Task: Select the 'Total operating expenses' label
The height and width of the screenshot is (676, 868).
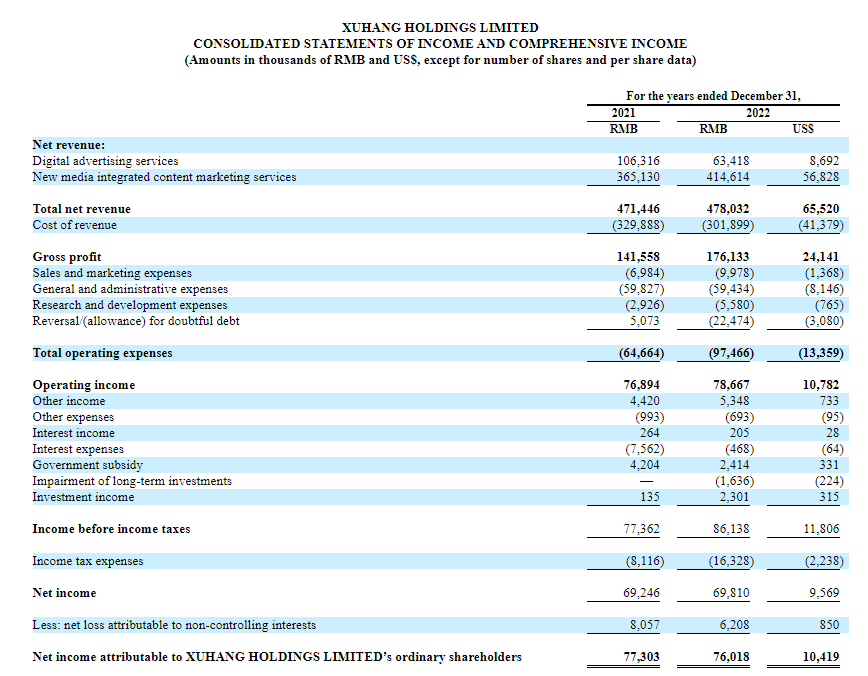Action: pos(102,353)
